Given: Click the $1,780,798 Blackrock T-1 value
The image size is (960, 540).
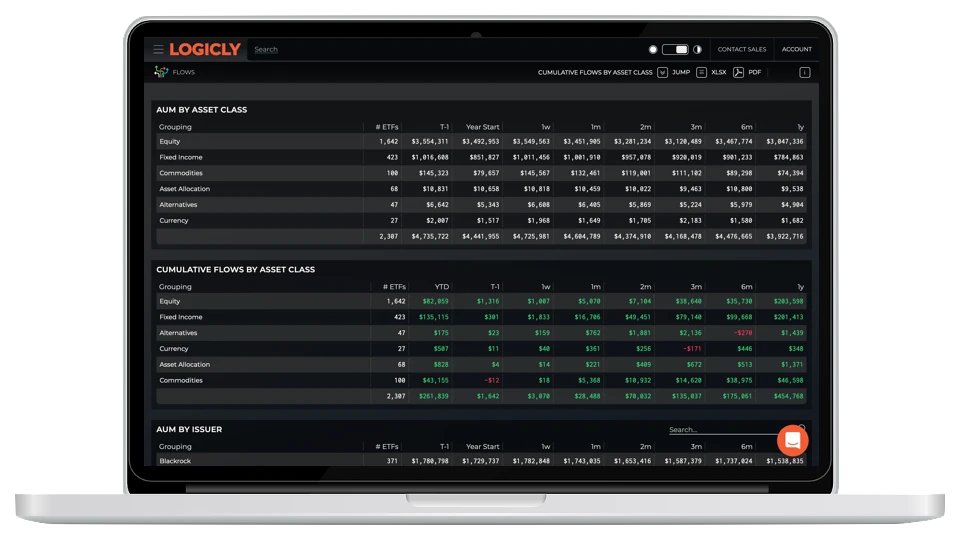Looking at the screenshot, I should coord(430,461).
